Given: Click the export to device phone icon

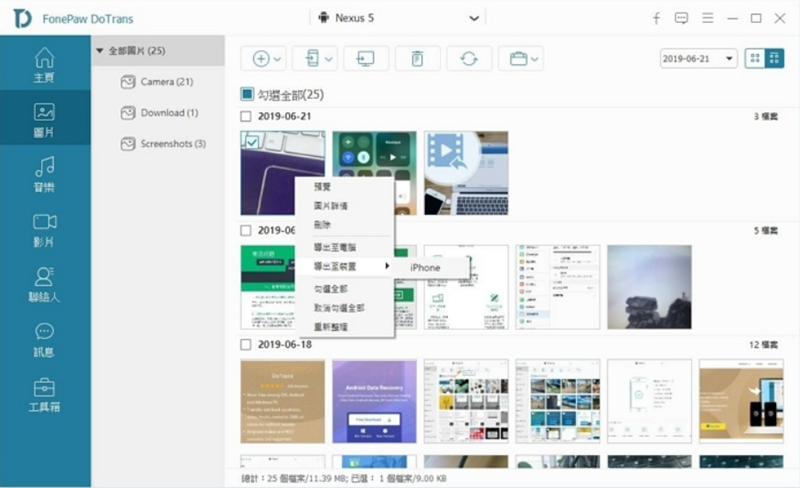Looking at the screenshot, I should (x=312, y=59).
